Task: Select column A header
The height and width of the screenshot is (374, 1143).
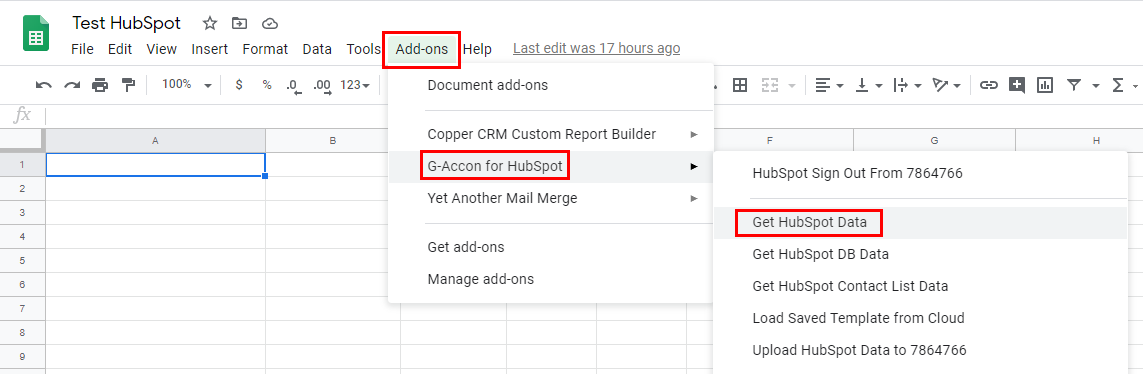Action: tap(155, 140)
